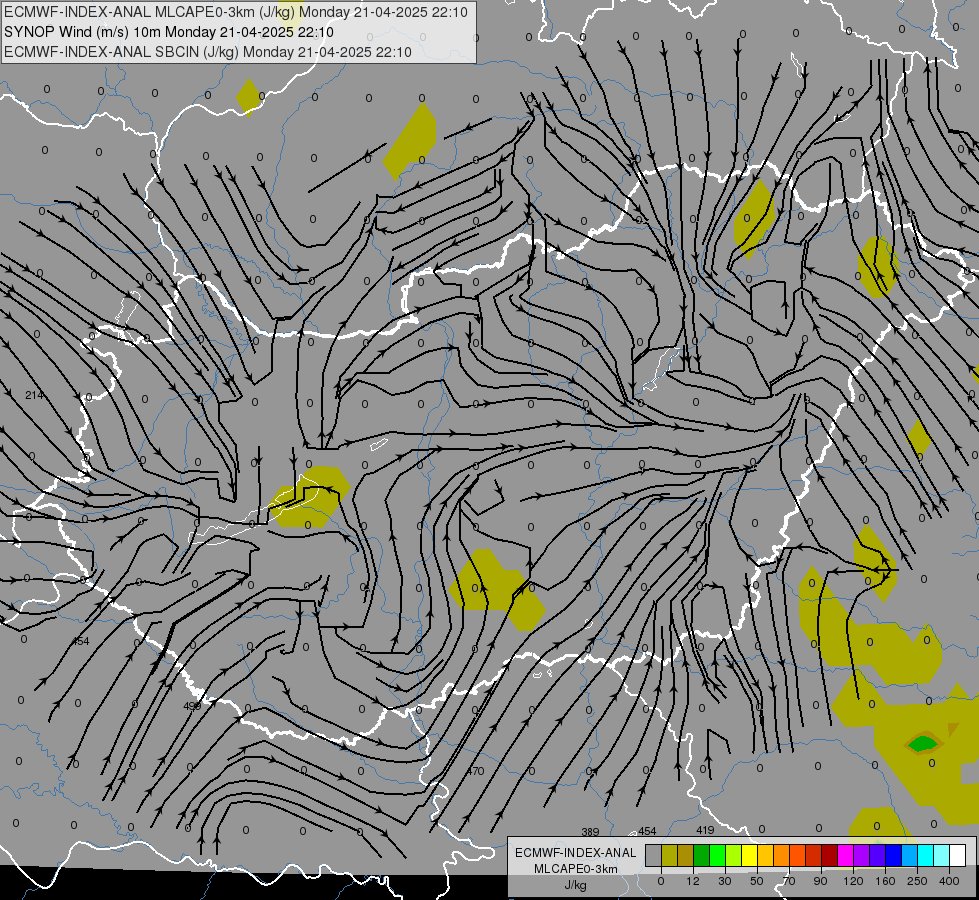Click the legend tick value '50'
The height and width of the screenshot is (900, 979).
coord(757,881)
